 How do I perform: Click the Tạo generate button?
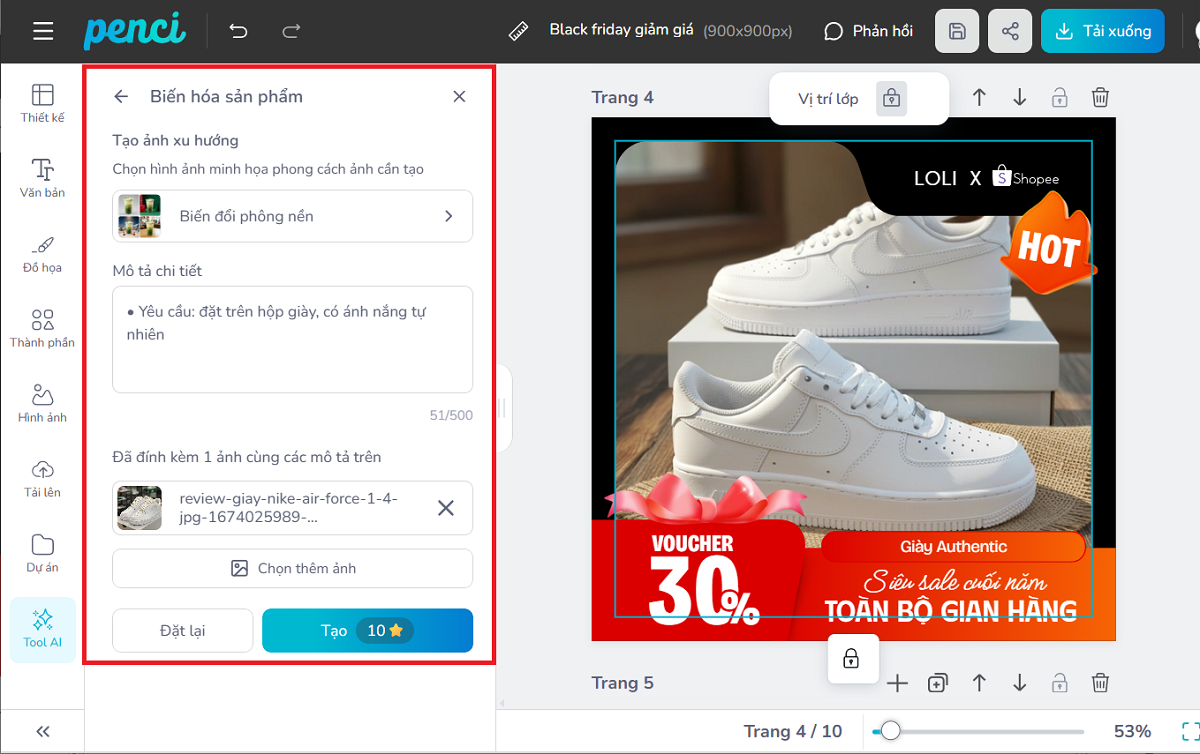(367, 630)
